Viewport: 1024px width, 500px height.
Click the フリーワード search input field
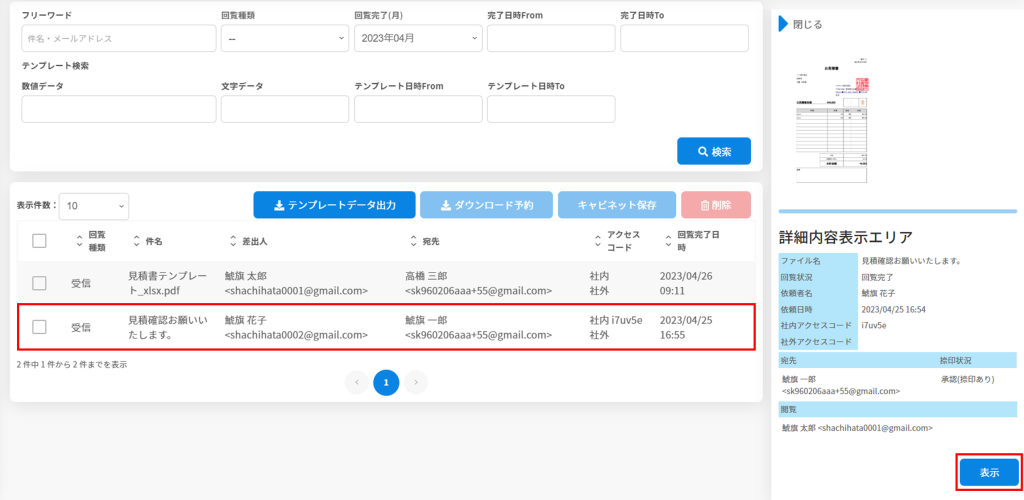(x=119, y=38)
